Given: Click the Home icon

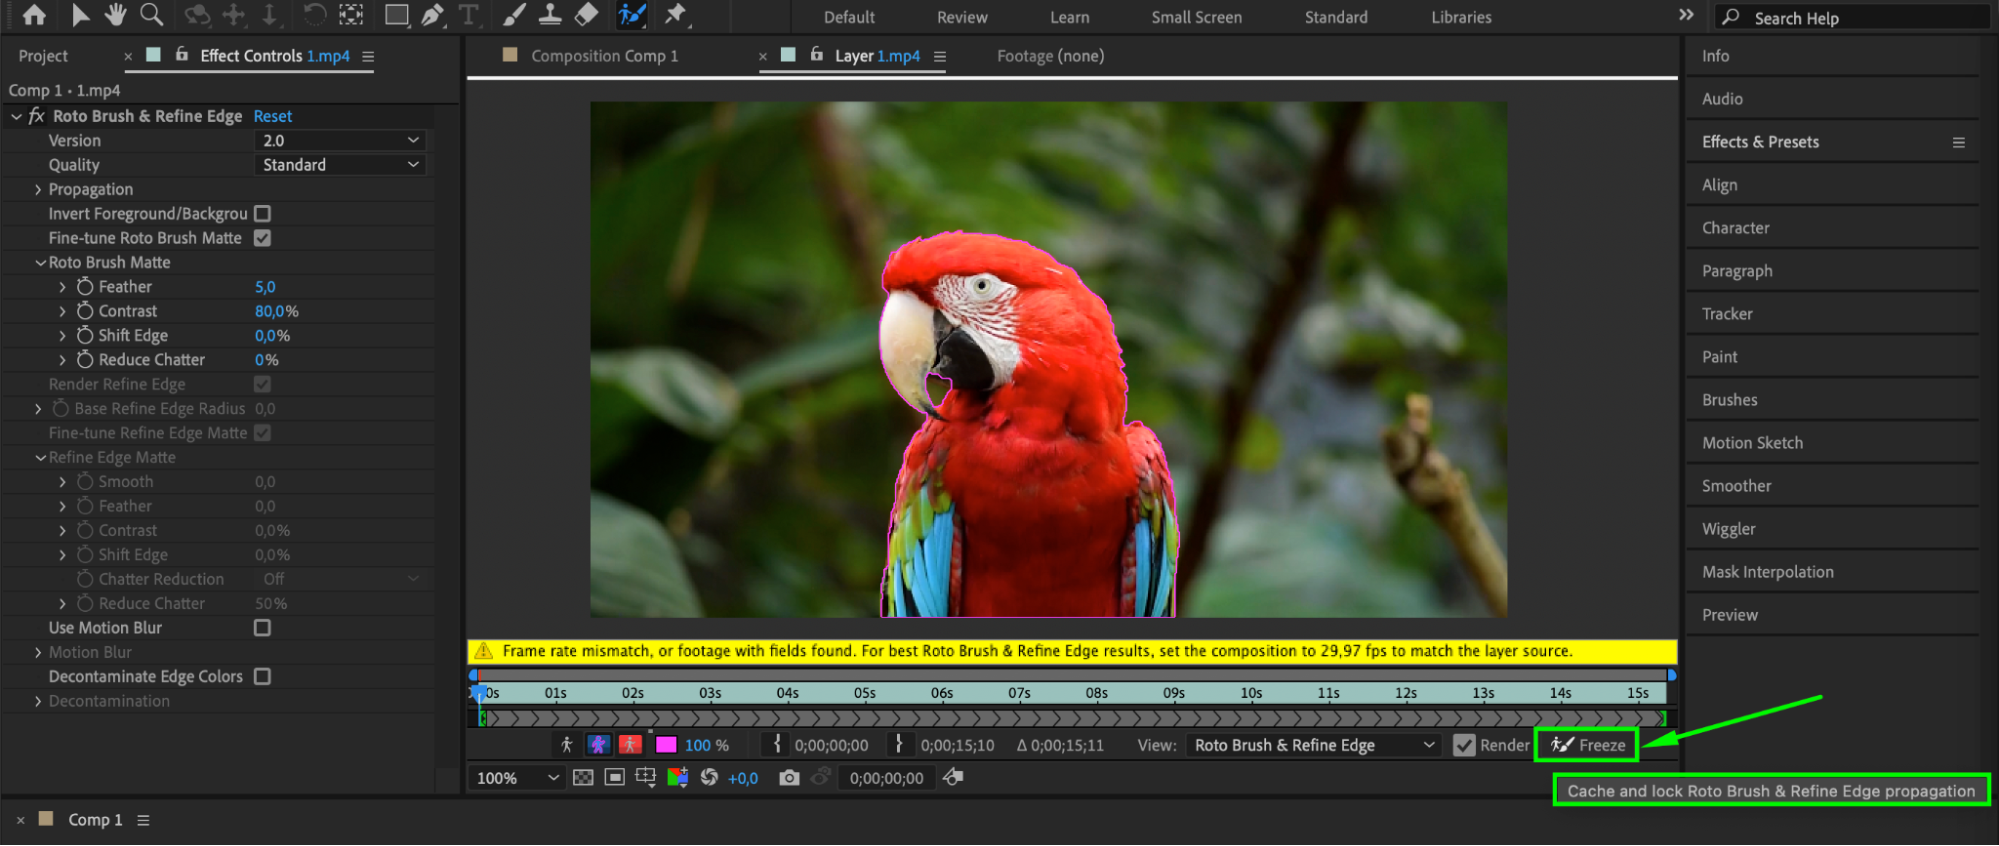Looking at the screenshot, I should tap(34, 15).
